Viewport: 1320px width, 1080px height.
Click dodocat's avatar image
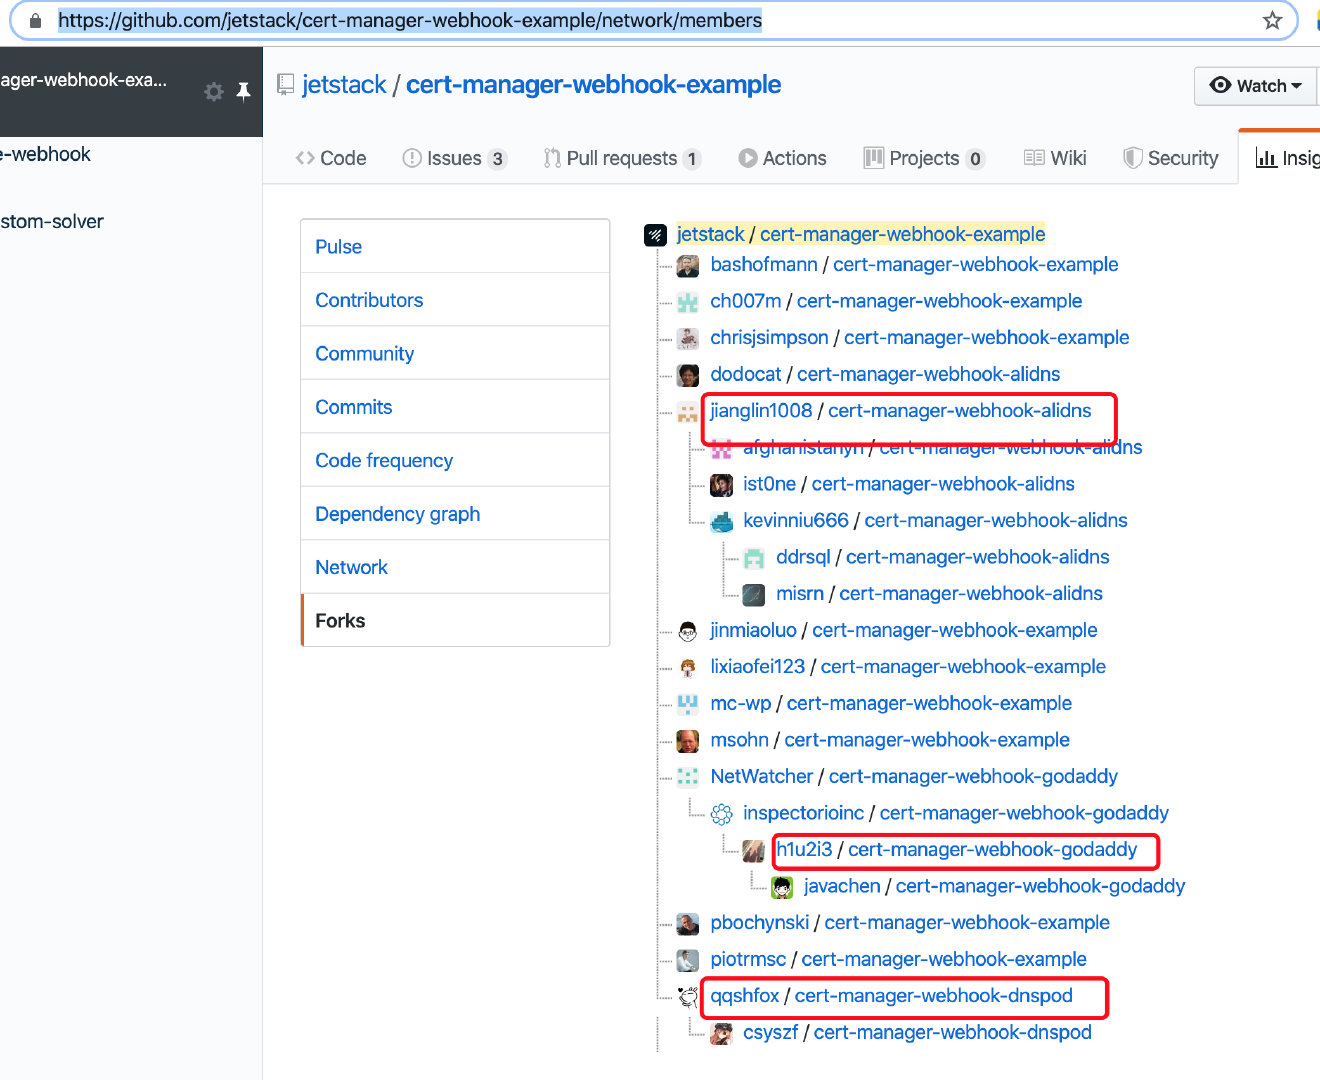[688, 375]
